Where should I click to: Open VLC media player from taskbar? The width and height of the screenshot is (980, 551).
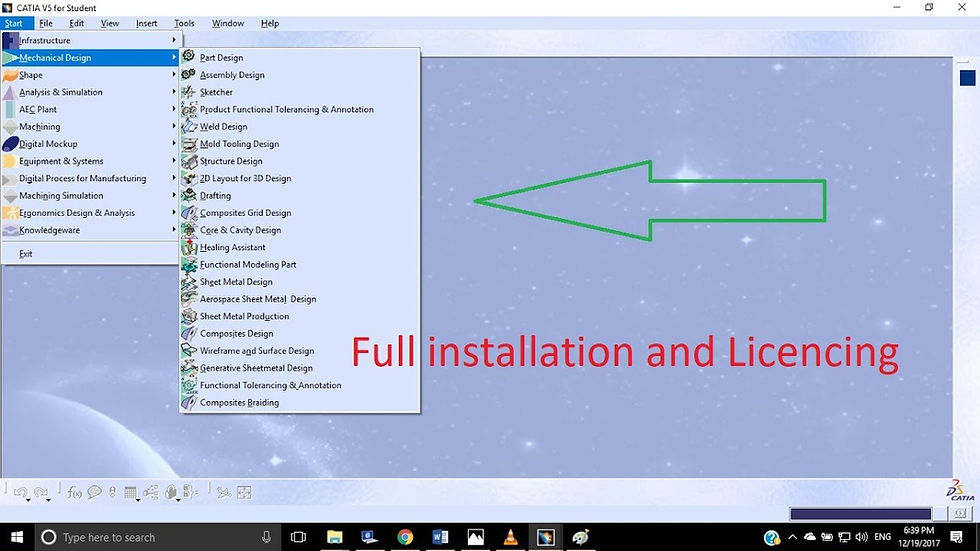[x=511, y=537]
